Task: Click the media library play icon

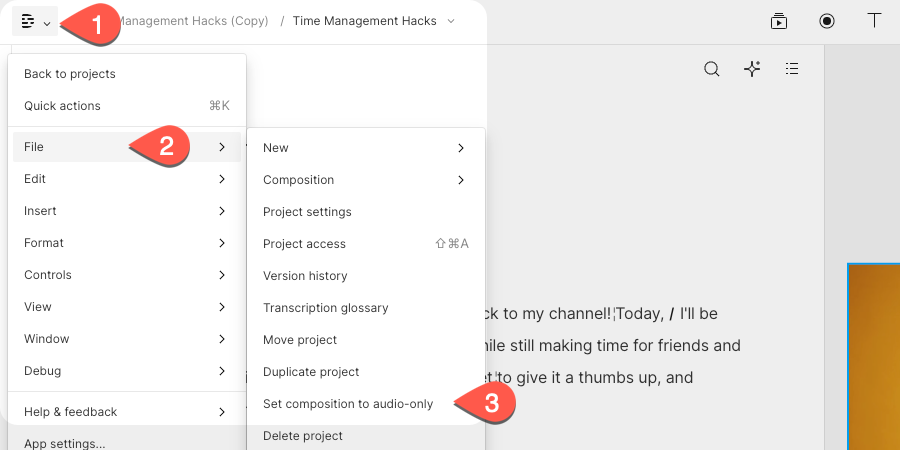Action: (x=779, y=21)
